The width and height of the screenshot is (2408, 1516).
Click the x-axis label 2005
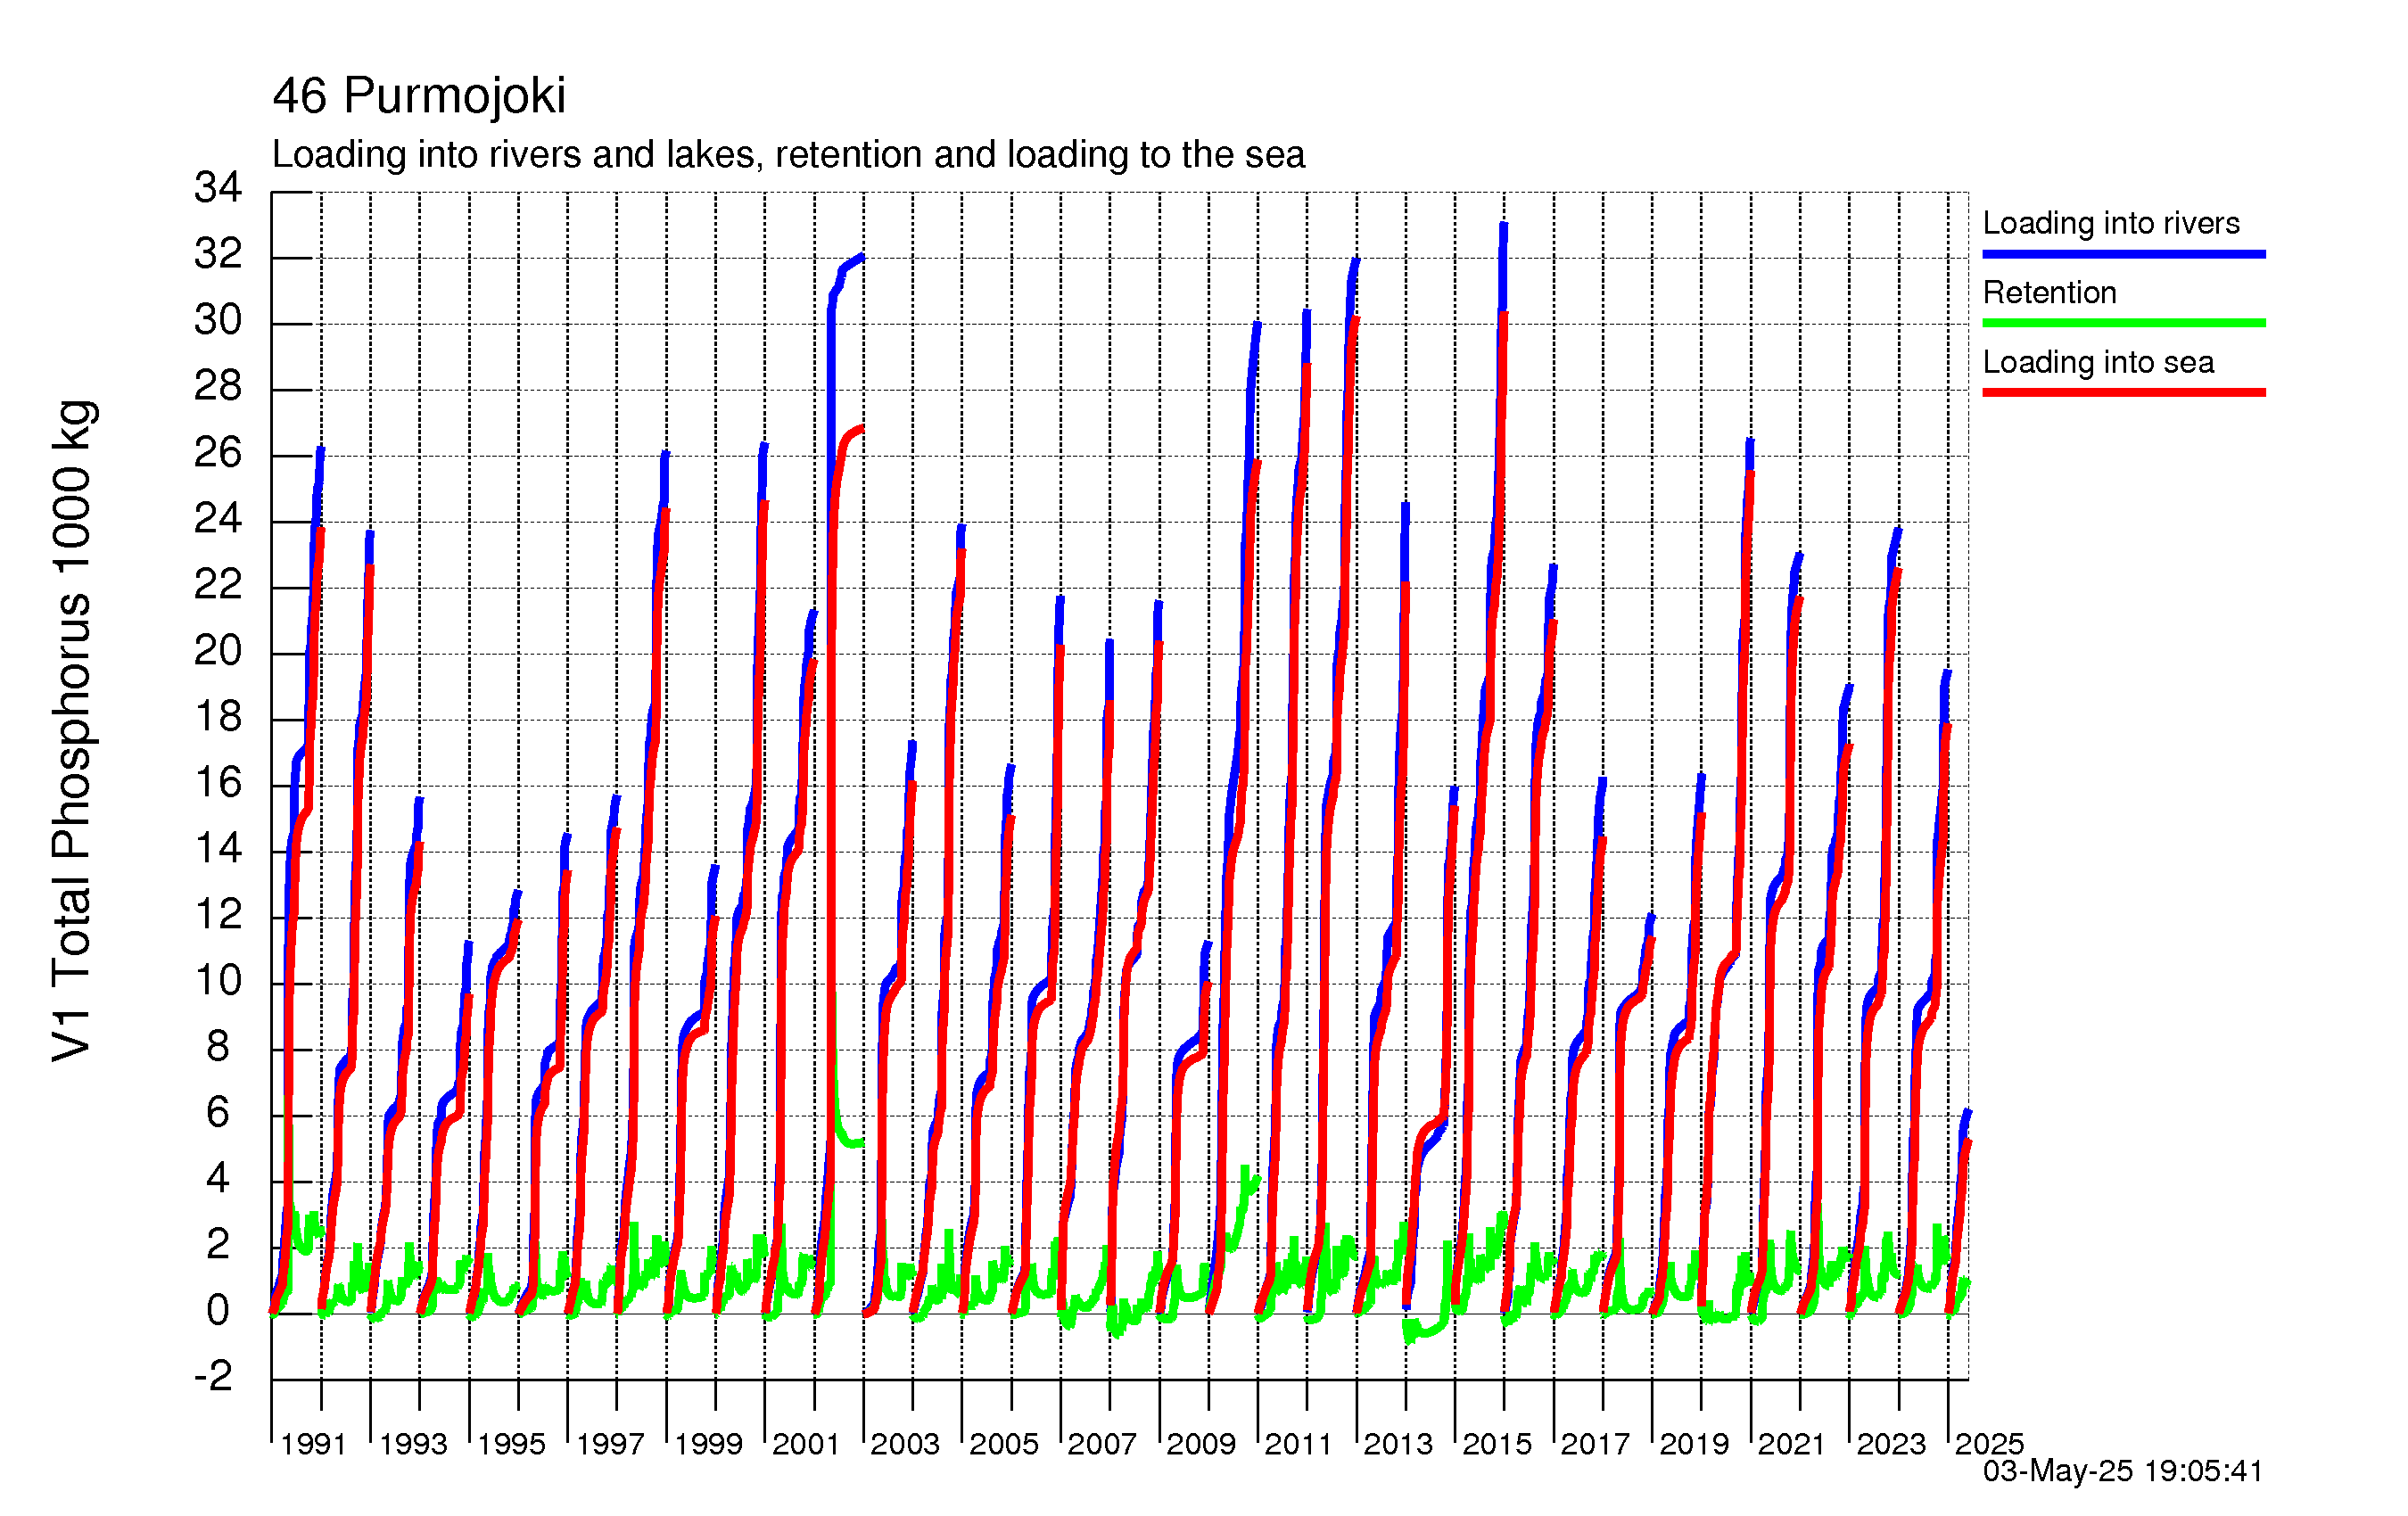[x=1004, y=1444]
